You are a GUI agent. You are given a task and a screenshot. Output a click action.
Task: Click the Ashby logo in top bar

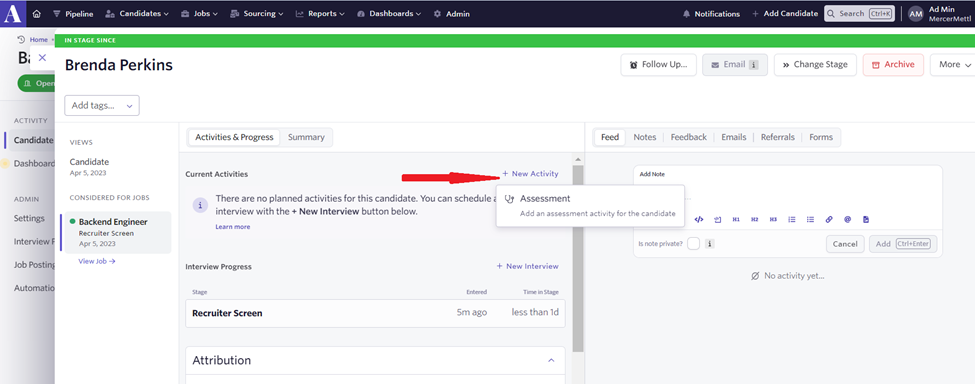click(12, 13)
